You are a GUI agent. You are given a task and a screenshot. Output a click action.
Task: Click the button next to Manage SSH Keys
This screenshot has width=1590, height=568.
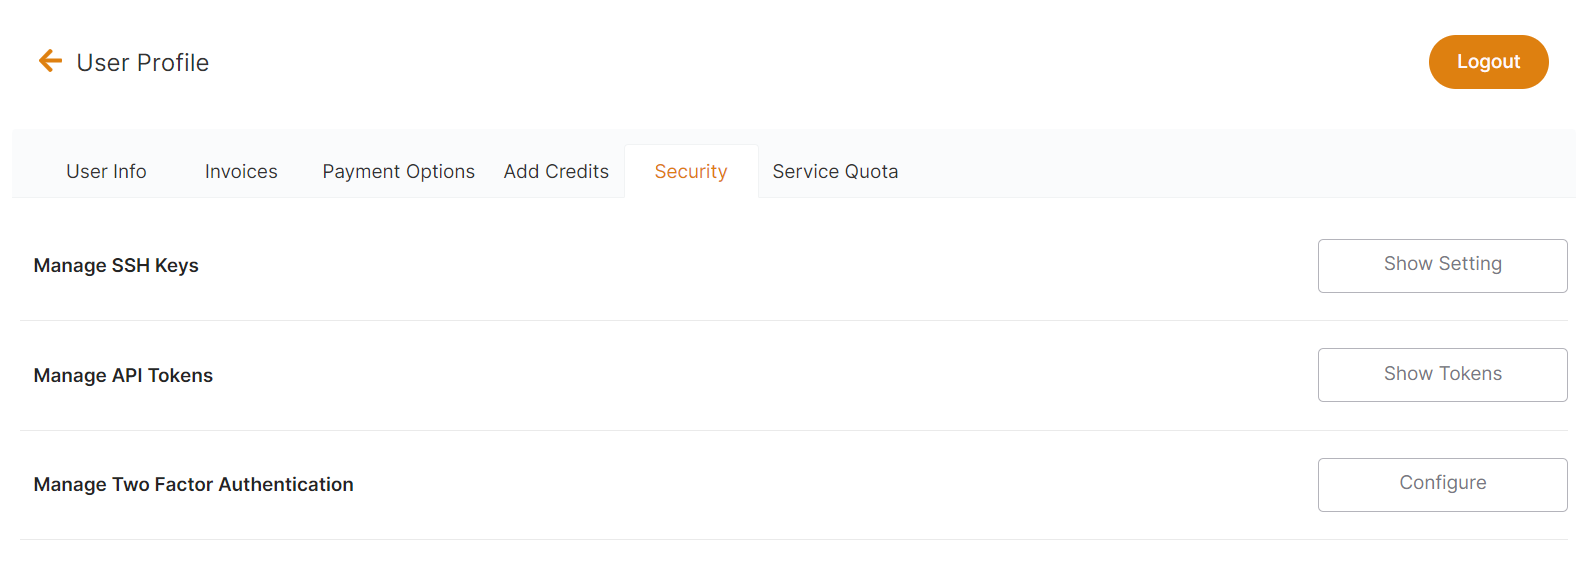pos(1442,266)
